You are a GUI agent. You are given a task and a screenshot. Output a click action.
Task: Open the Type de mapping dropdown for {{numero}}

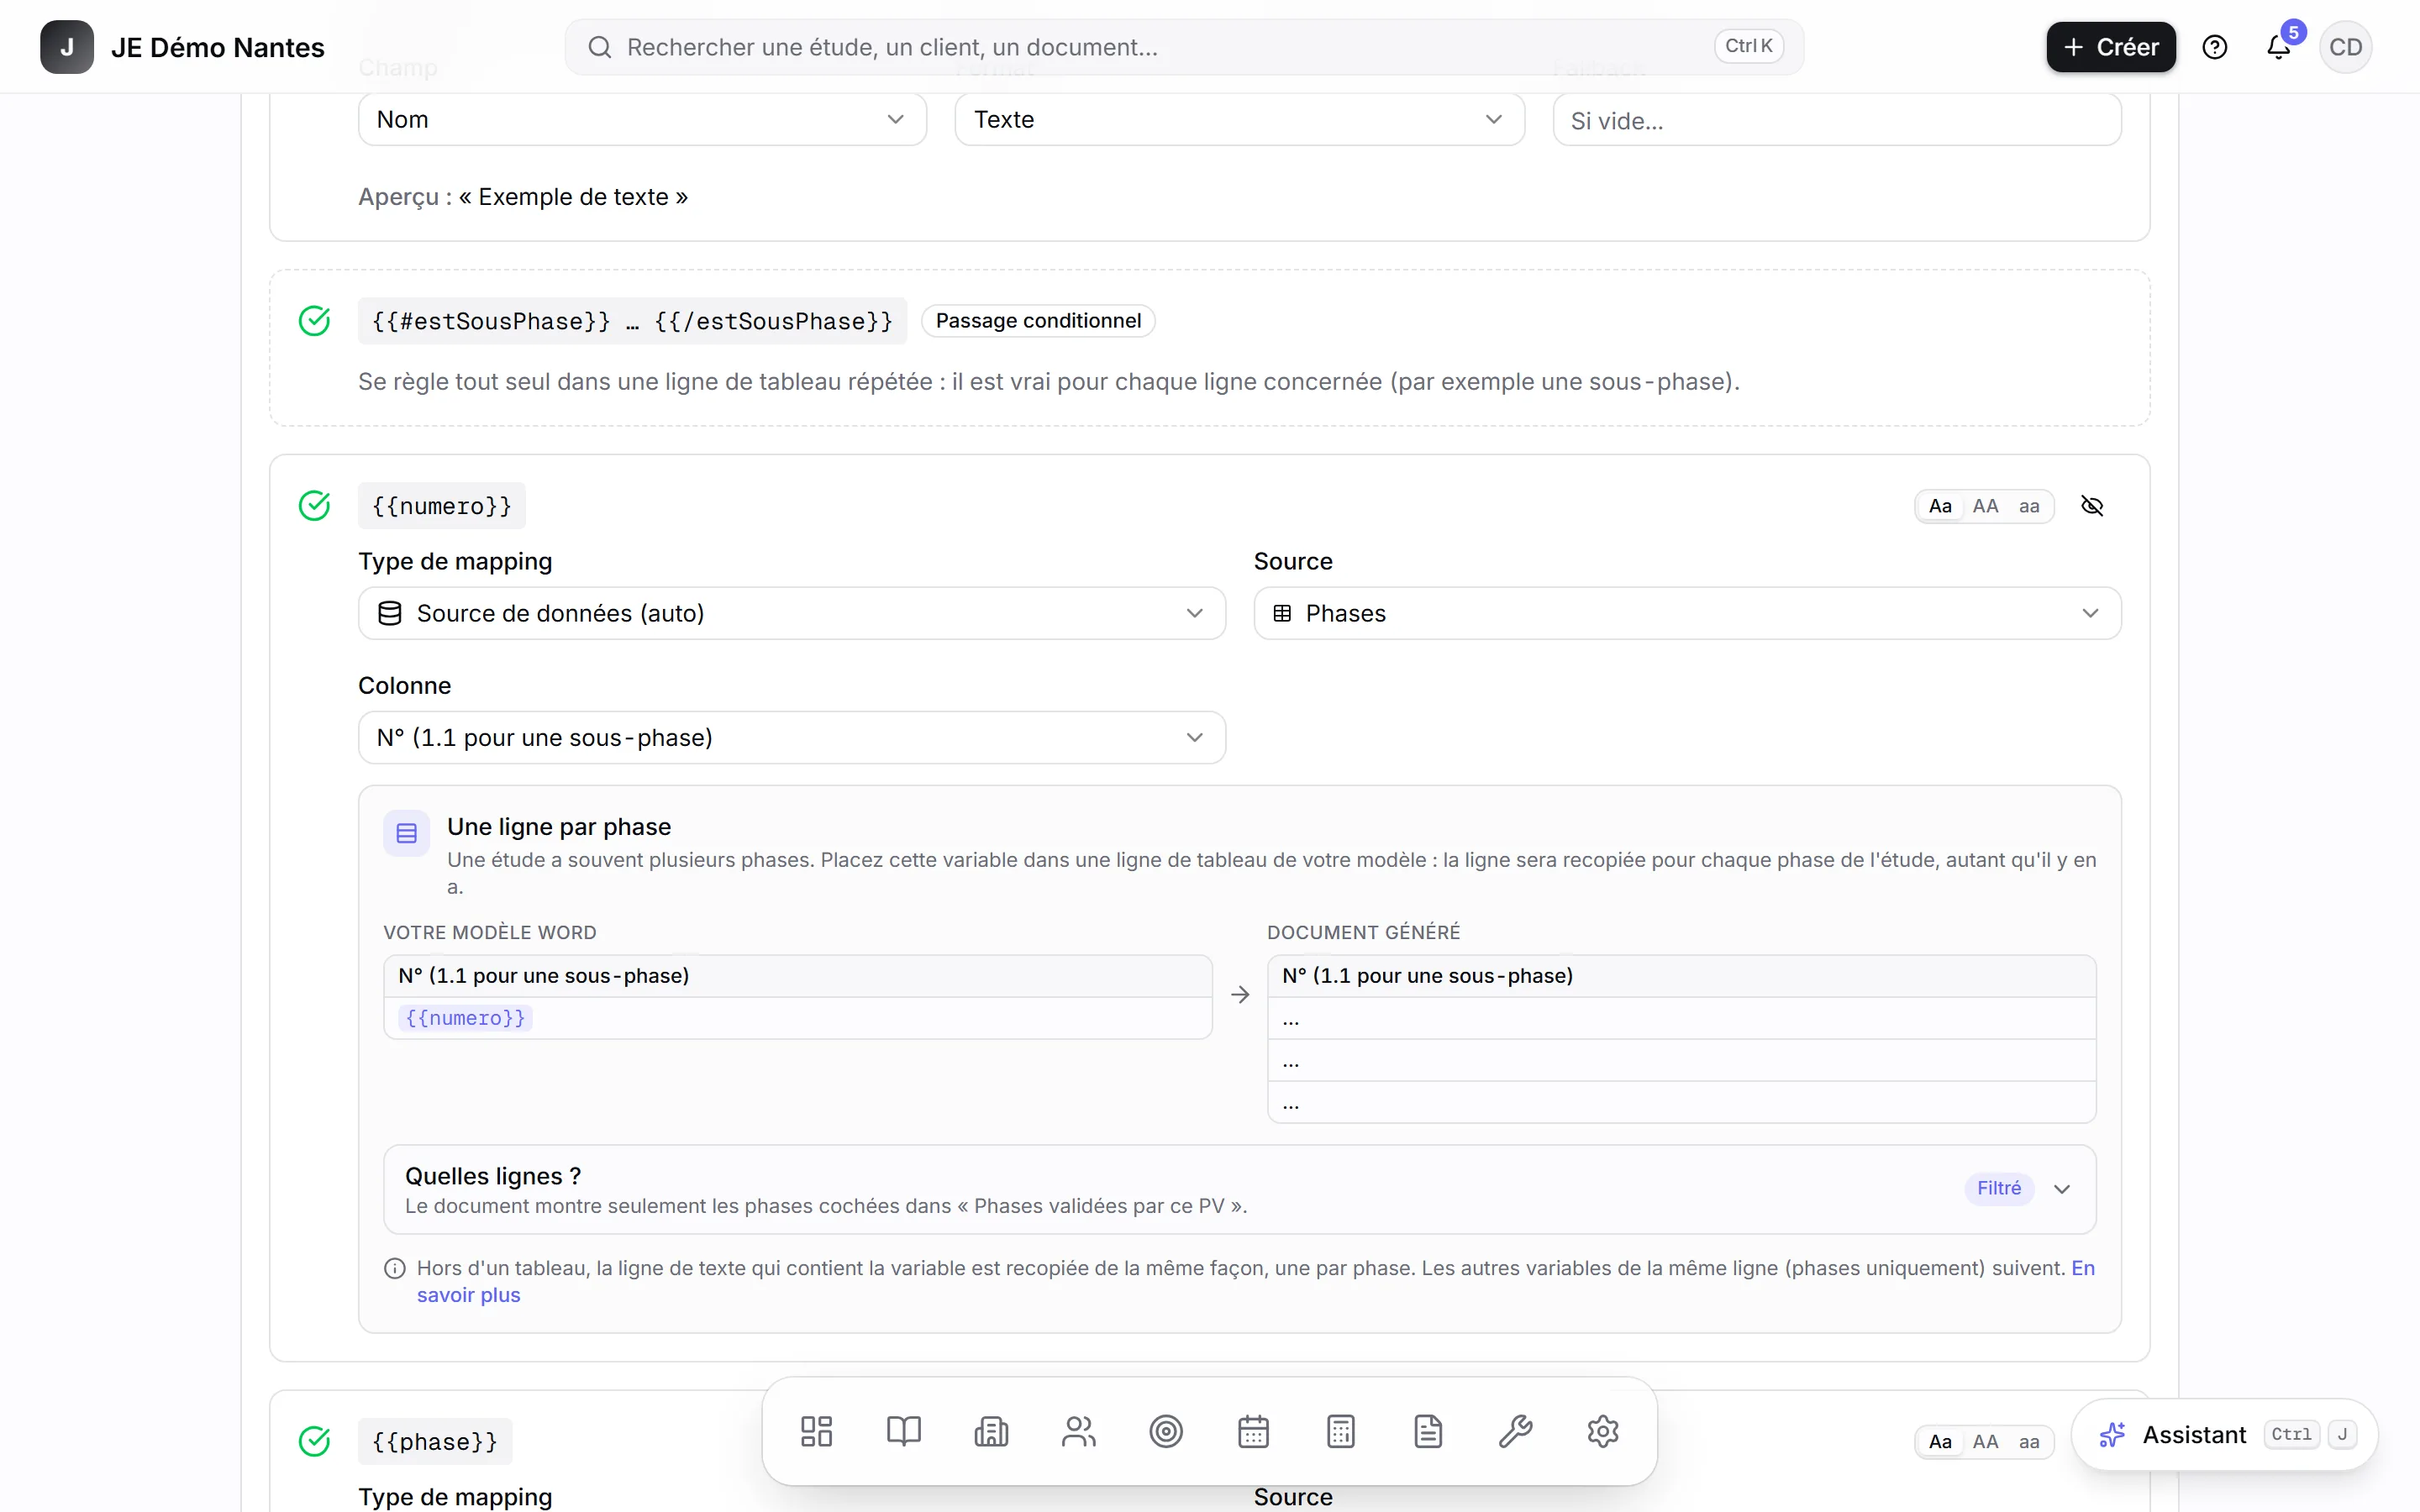click(x=792, y=613)
